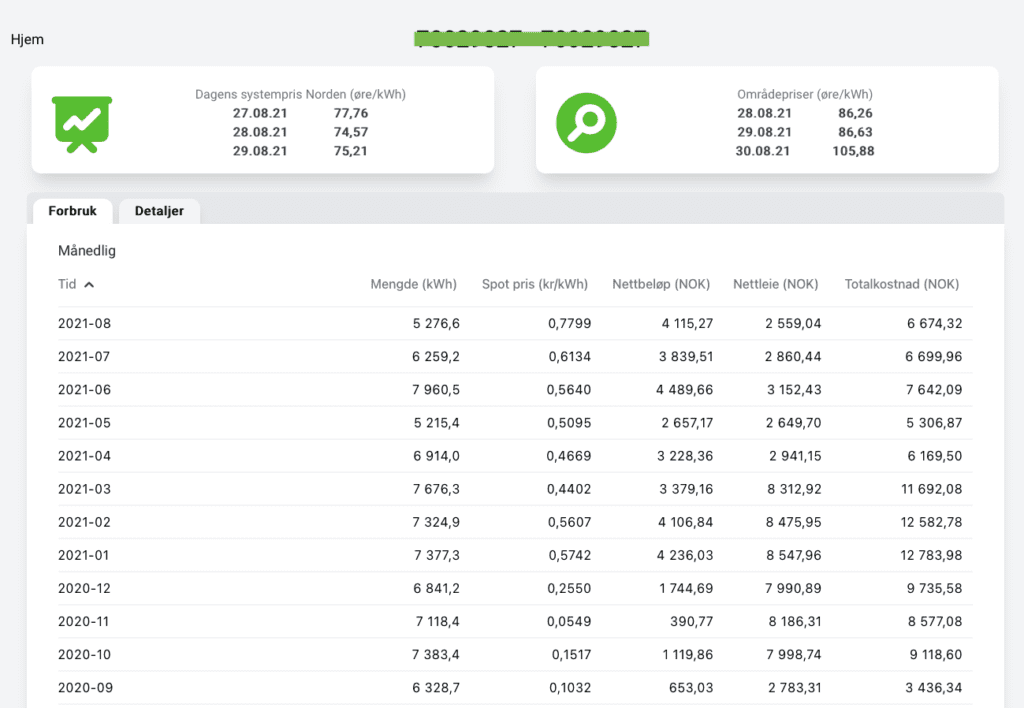Toggle the Tid column sort arrow

tap(89, 285)
